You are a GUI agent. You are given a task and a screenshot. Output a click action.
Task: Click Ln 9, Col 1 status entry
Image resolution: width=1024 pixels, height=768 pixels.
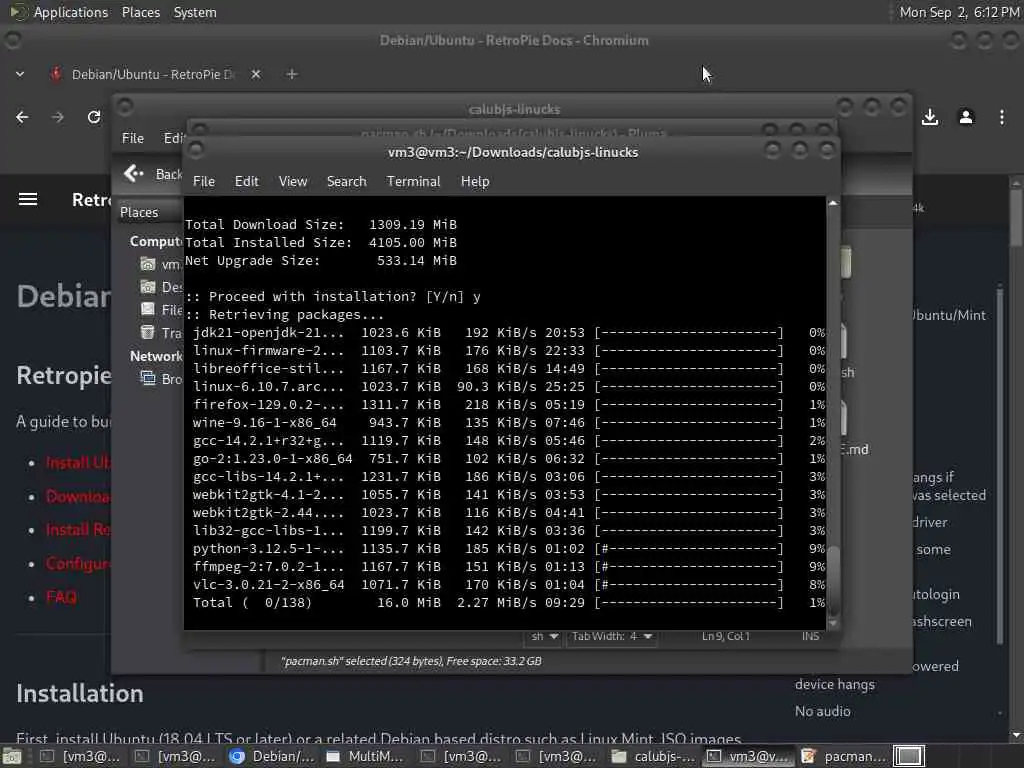726,636
